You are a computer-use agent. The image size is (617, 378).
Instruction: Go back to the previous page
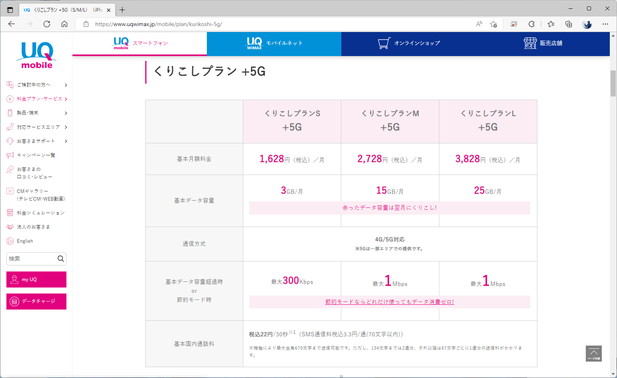tap(11, 24)
